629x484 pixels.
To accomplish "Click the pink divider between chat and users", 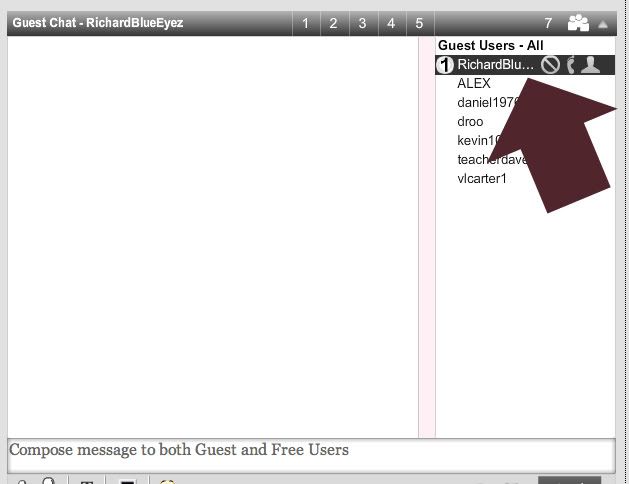I will coord(427,240).
